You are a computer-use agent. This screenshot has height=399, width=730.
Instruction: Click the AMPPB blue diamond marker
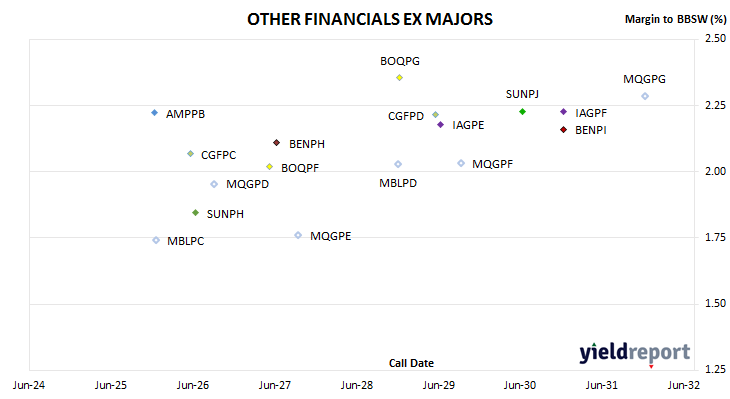coord(155,113)
